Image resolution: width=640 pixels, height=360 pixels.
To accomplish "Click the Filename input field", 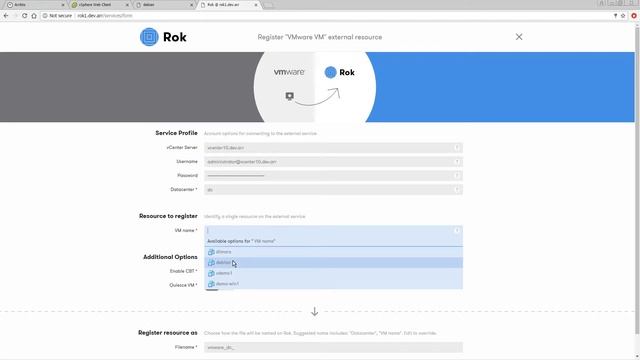I will click(333, 347).
